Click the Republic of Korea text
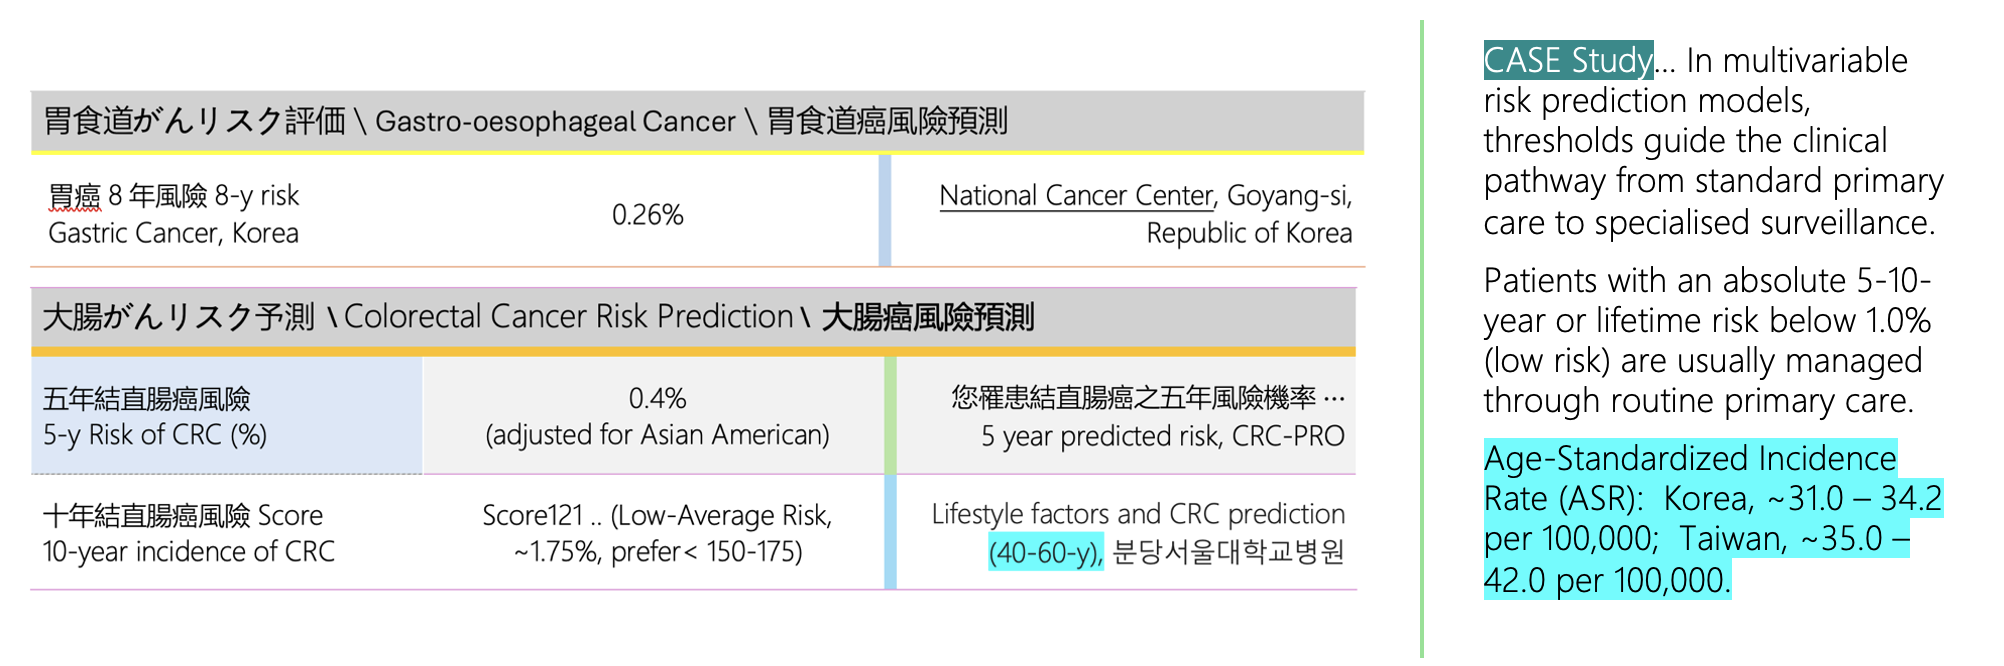The height and width of the screenshot is (666, 2004). point(1249,234)
